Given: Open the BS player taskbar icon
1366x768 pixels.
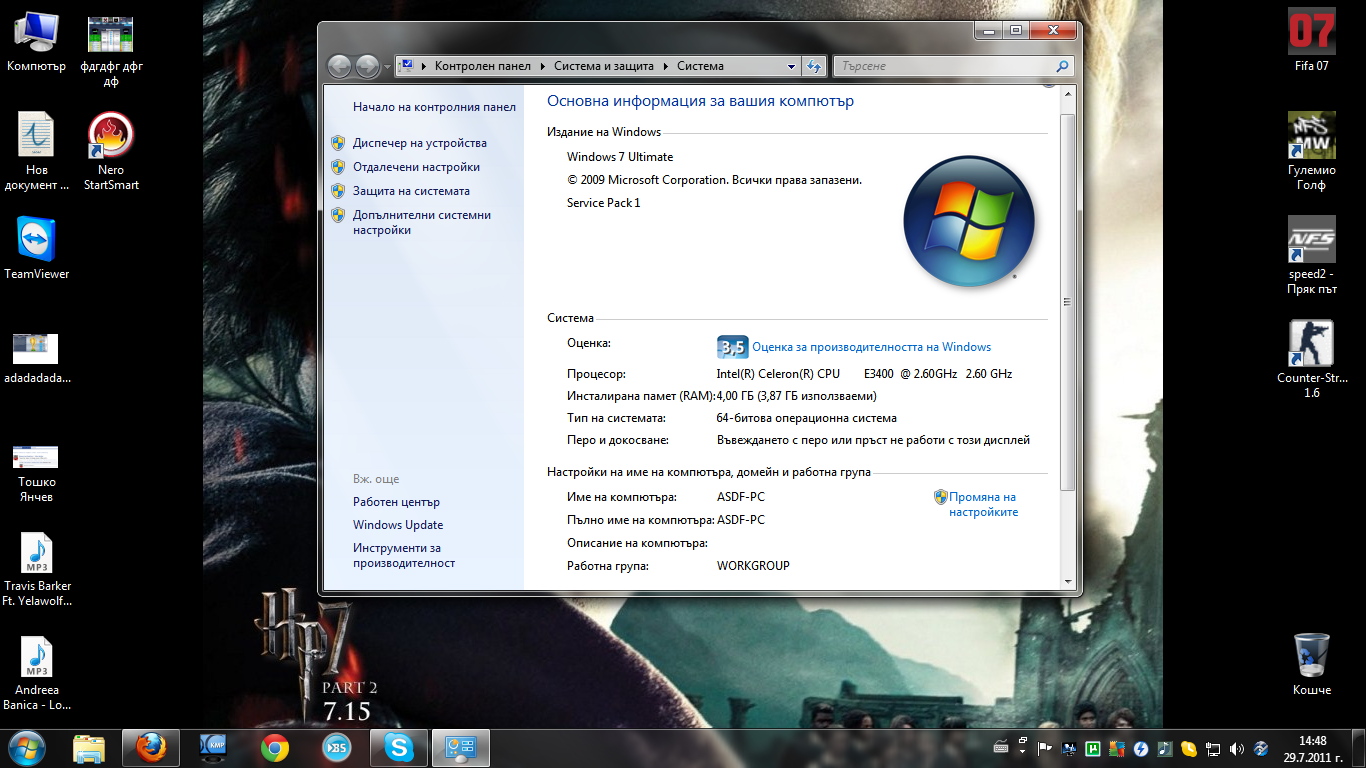Looking at the screenshot, I should tap(337, 747).
